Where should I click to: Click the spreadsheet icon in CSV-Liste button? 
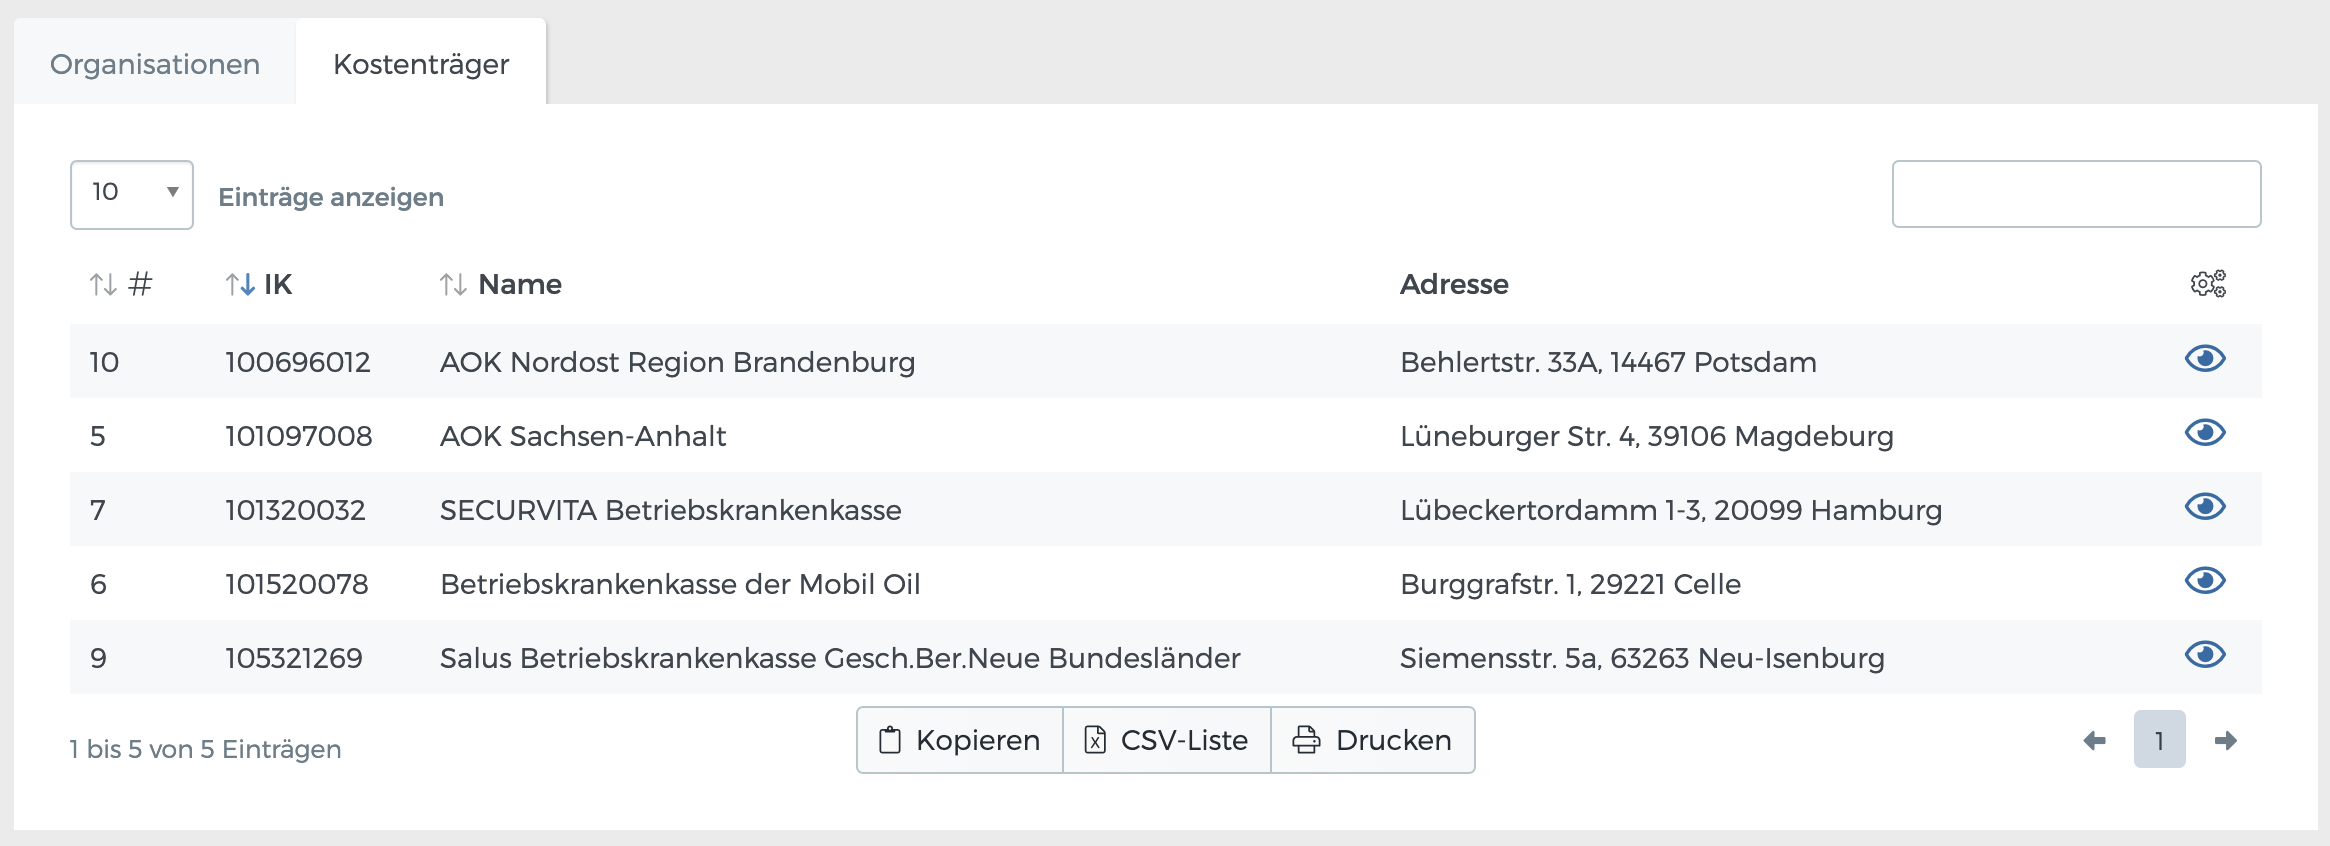(1096, 740)
